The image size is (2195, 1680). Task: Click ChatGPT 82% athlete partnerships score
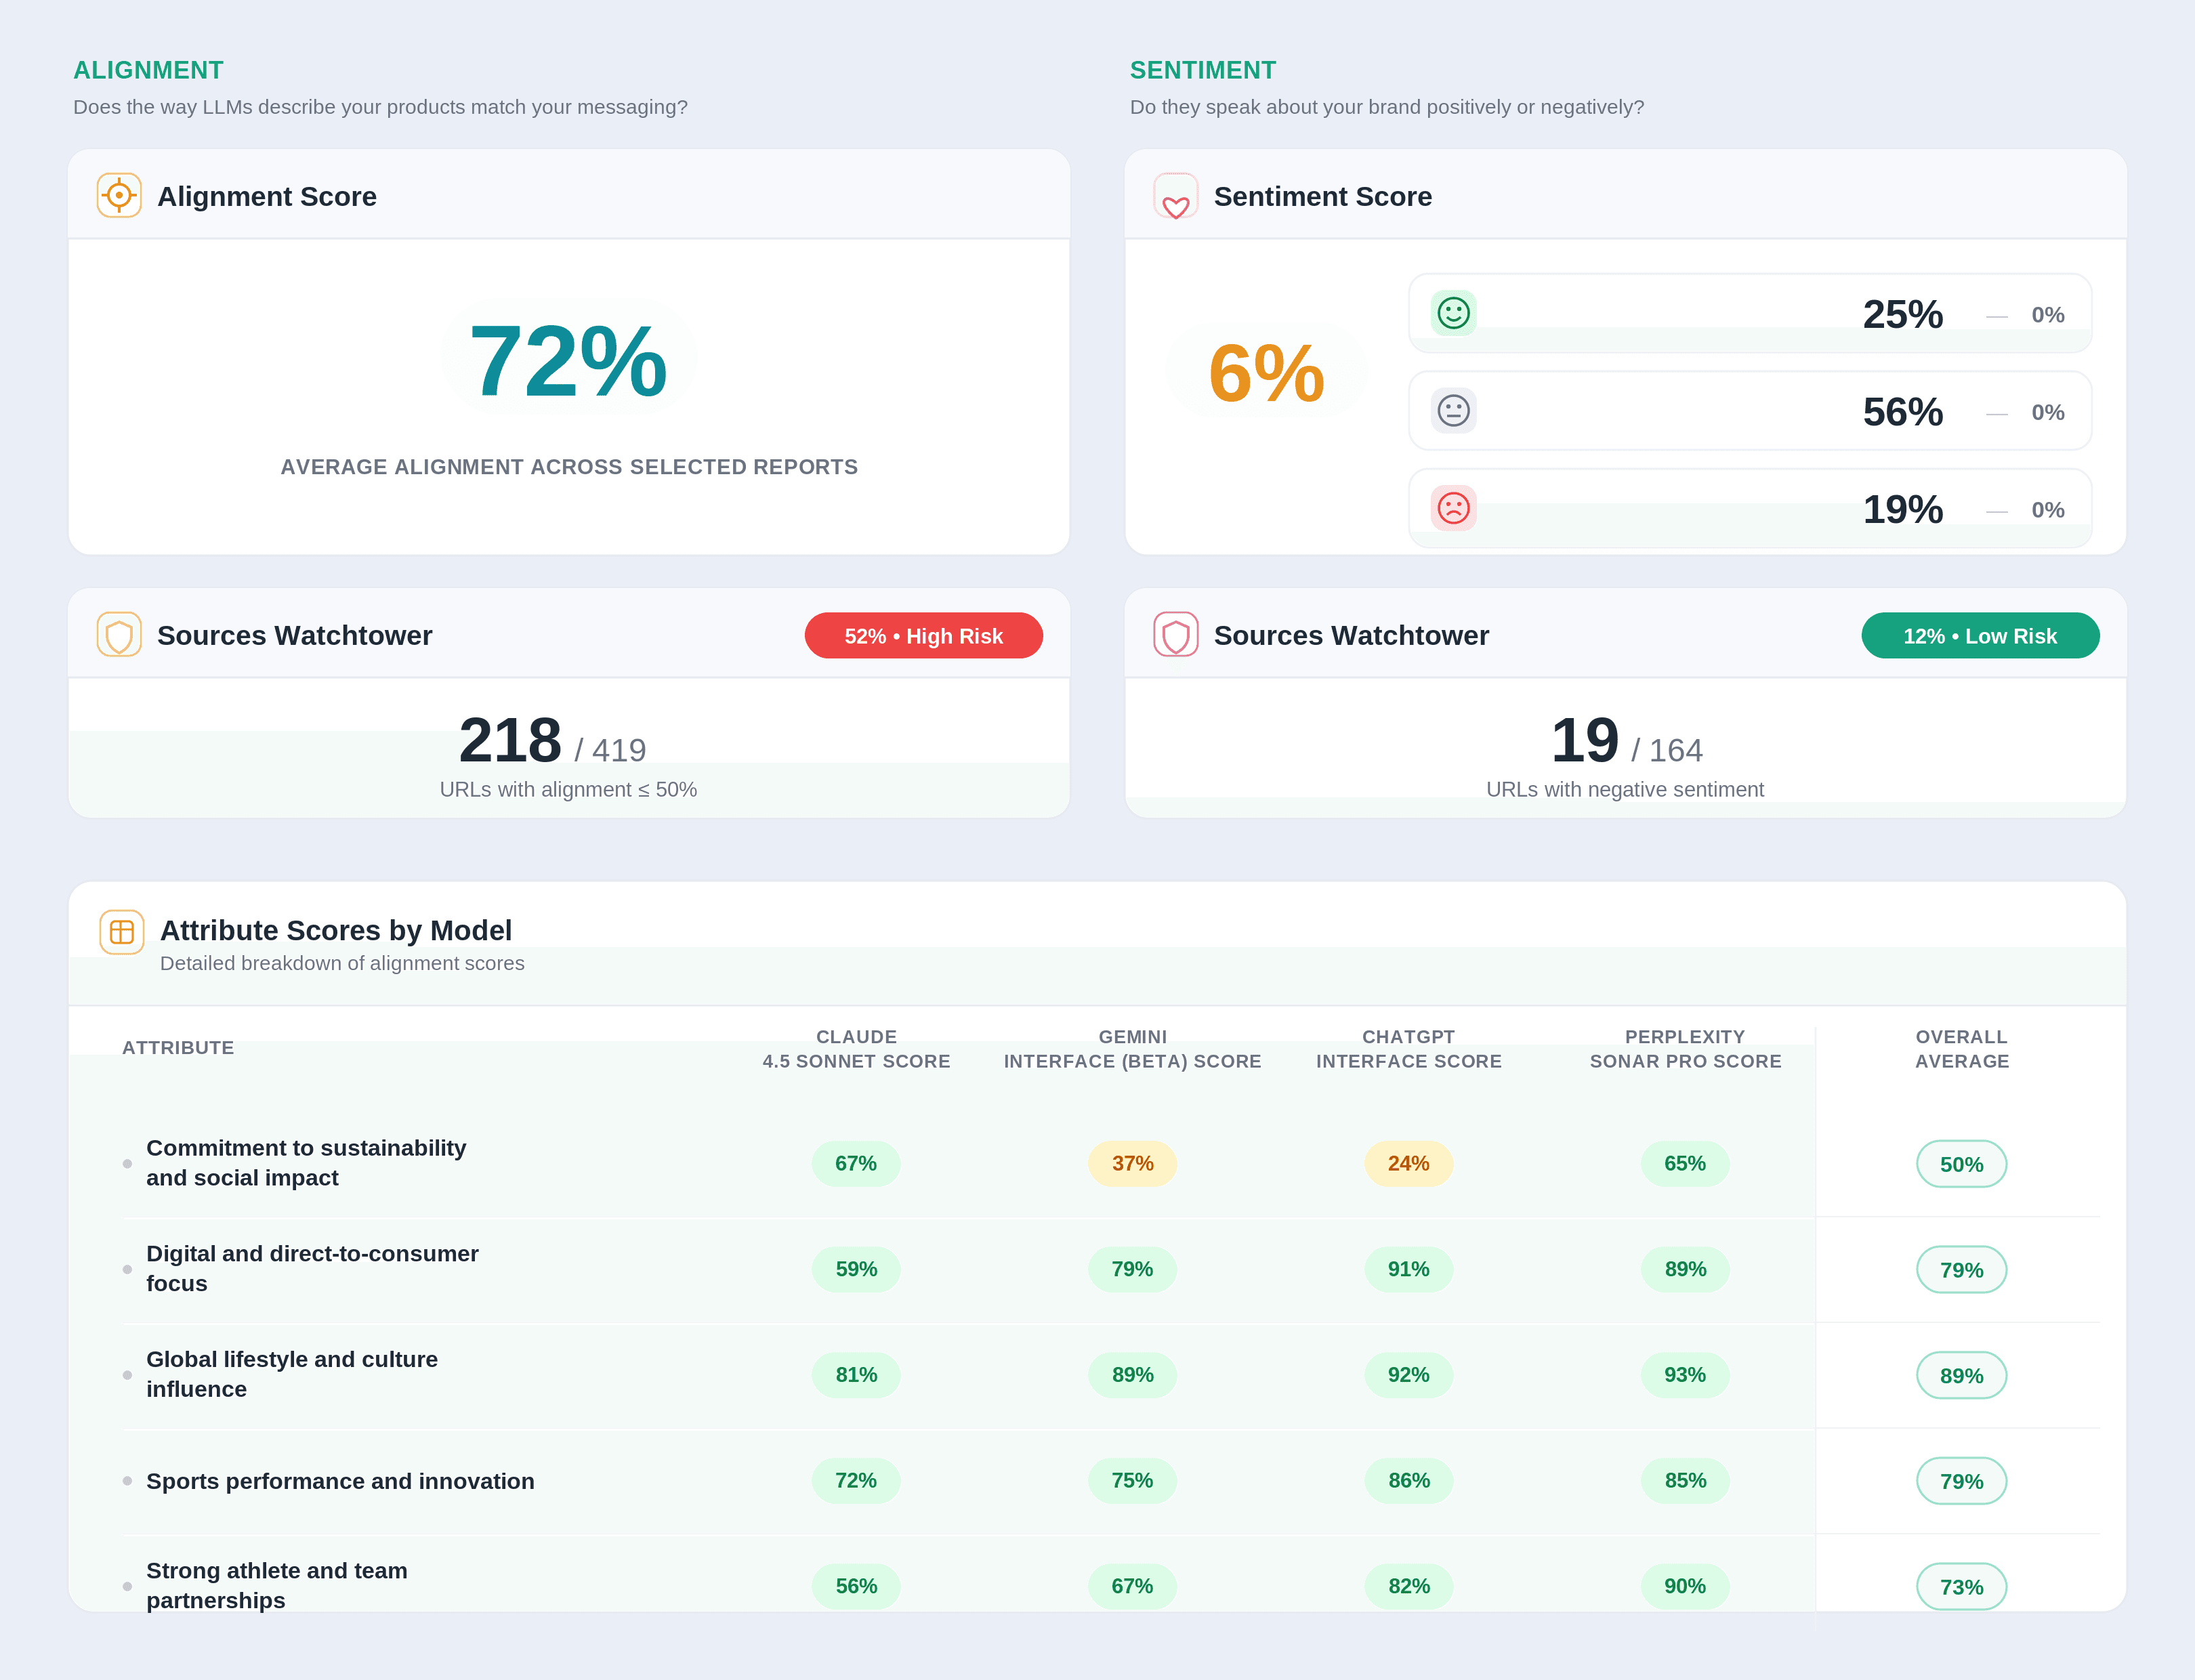1408,1586
